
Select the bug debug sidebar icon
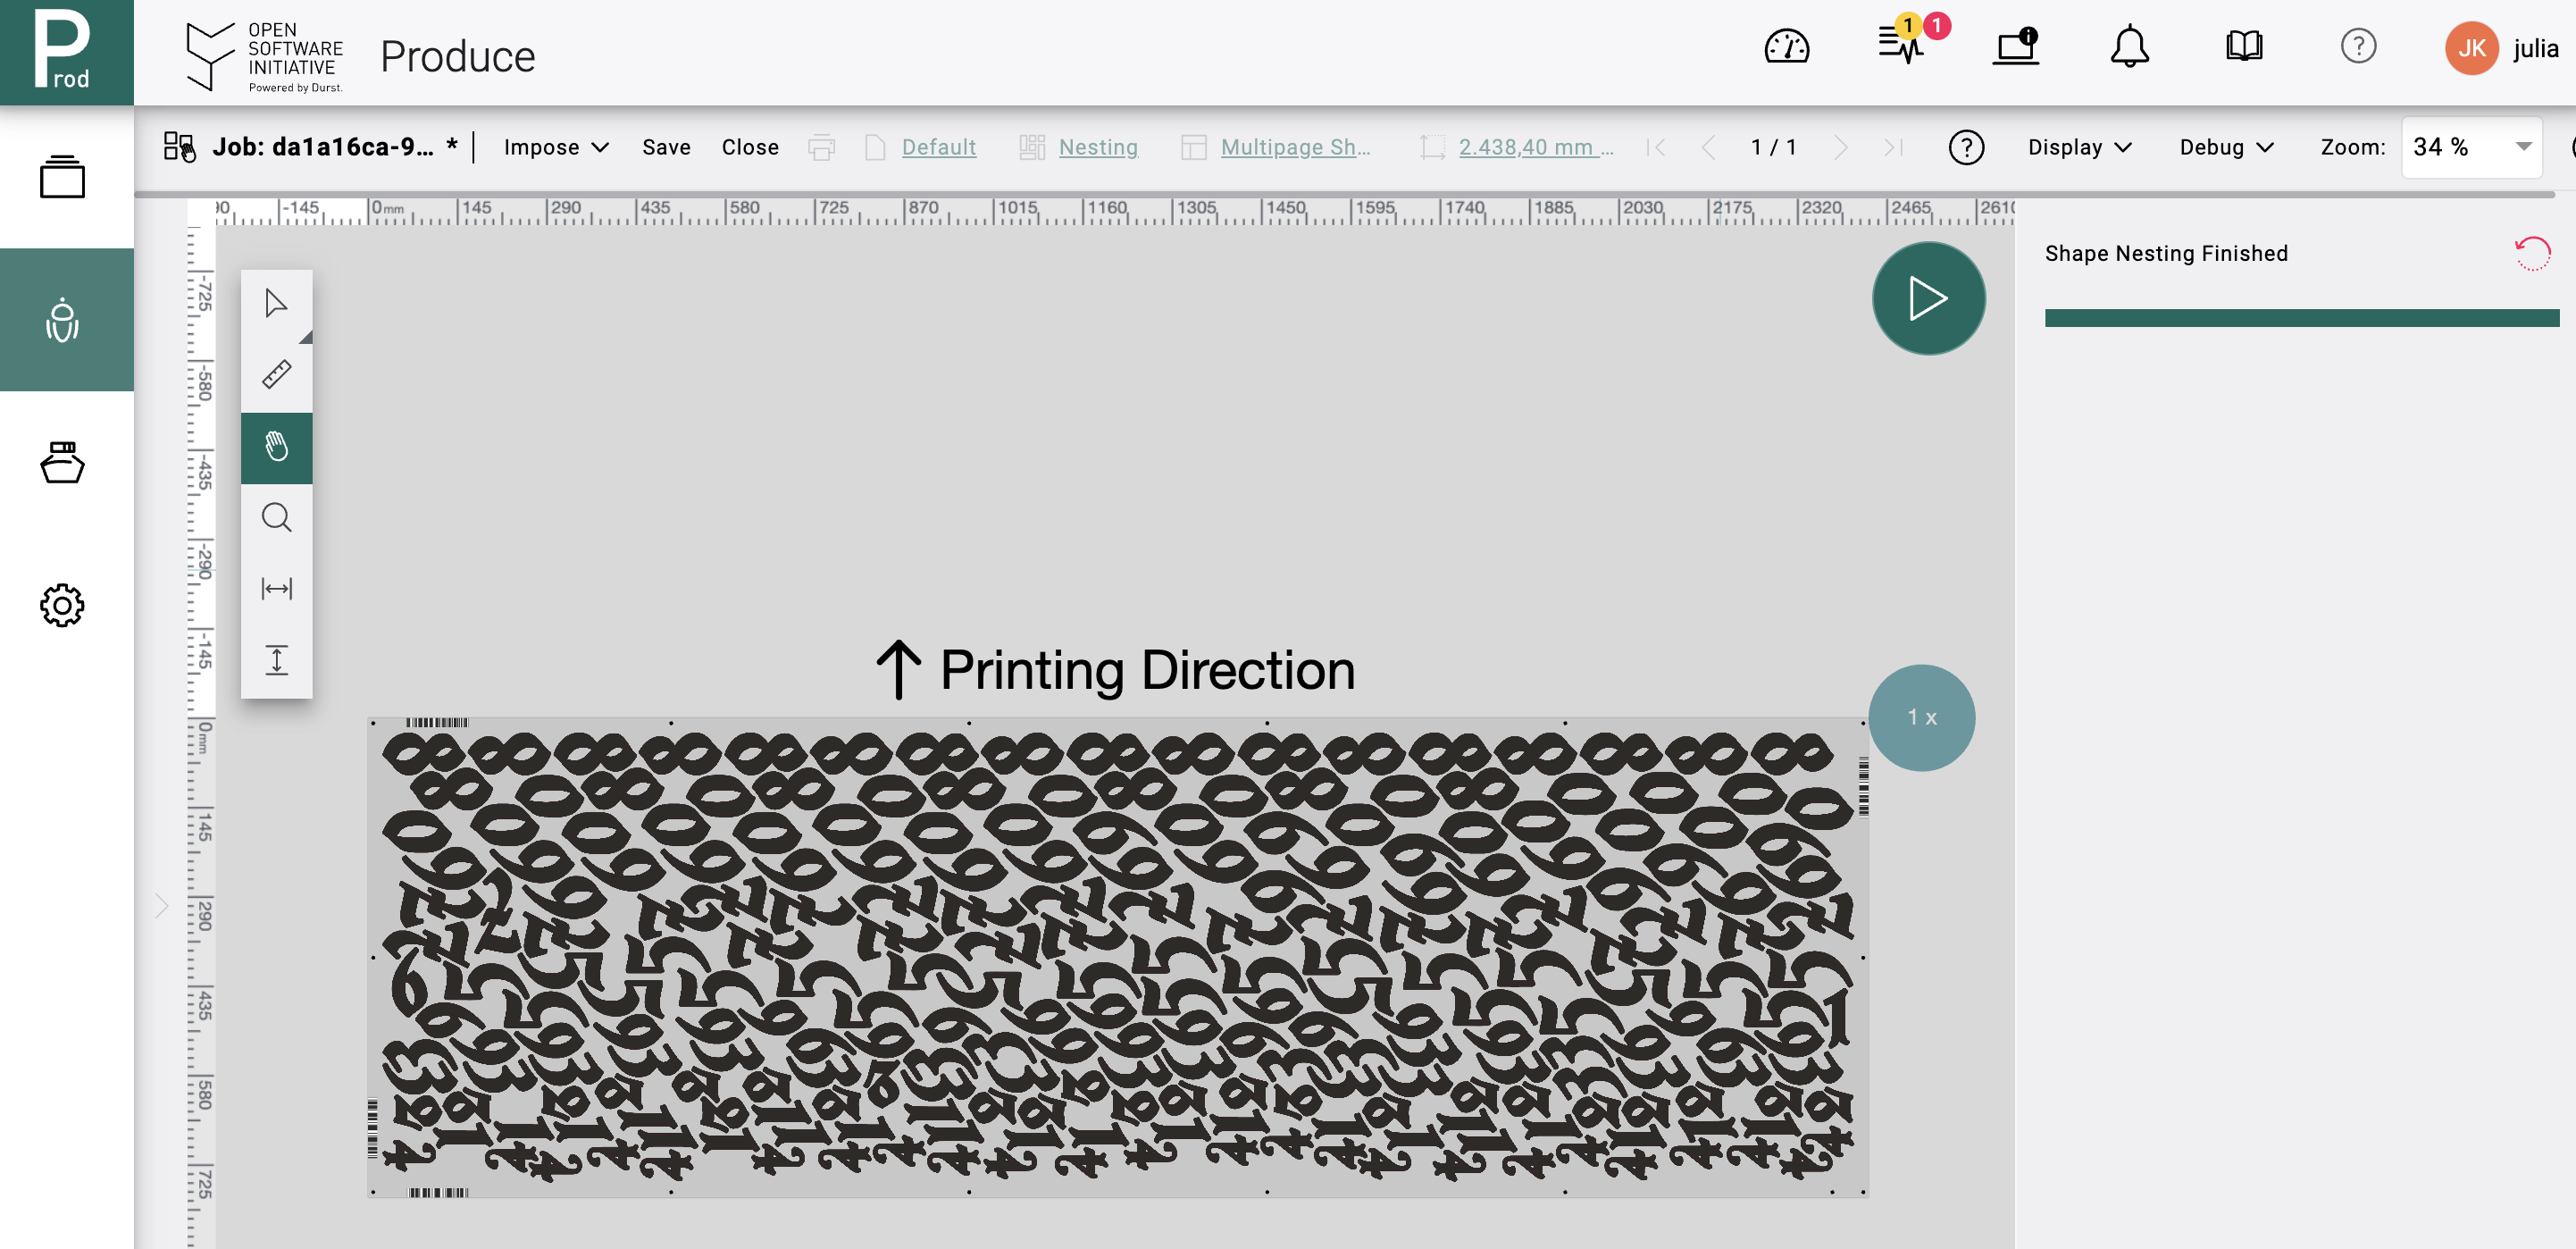pos(62,320)
